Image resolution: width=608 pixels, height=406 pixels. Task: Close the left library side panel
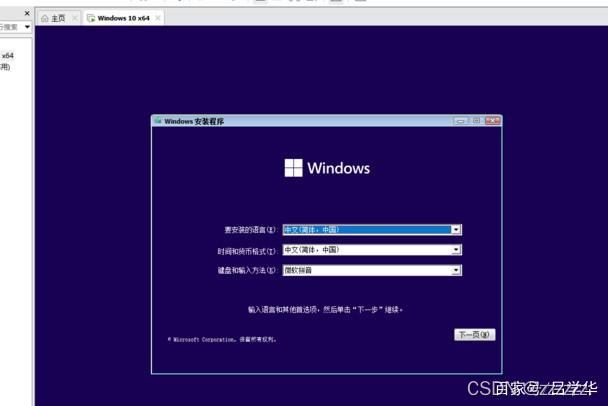tap(27, 13)
